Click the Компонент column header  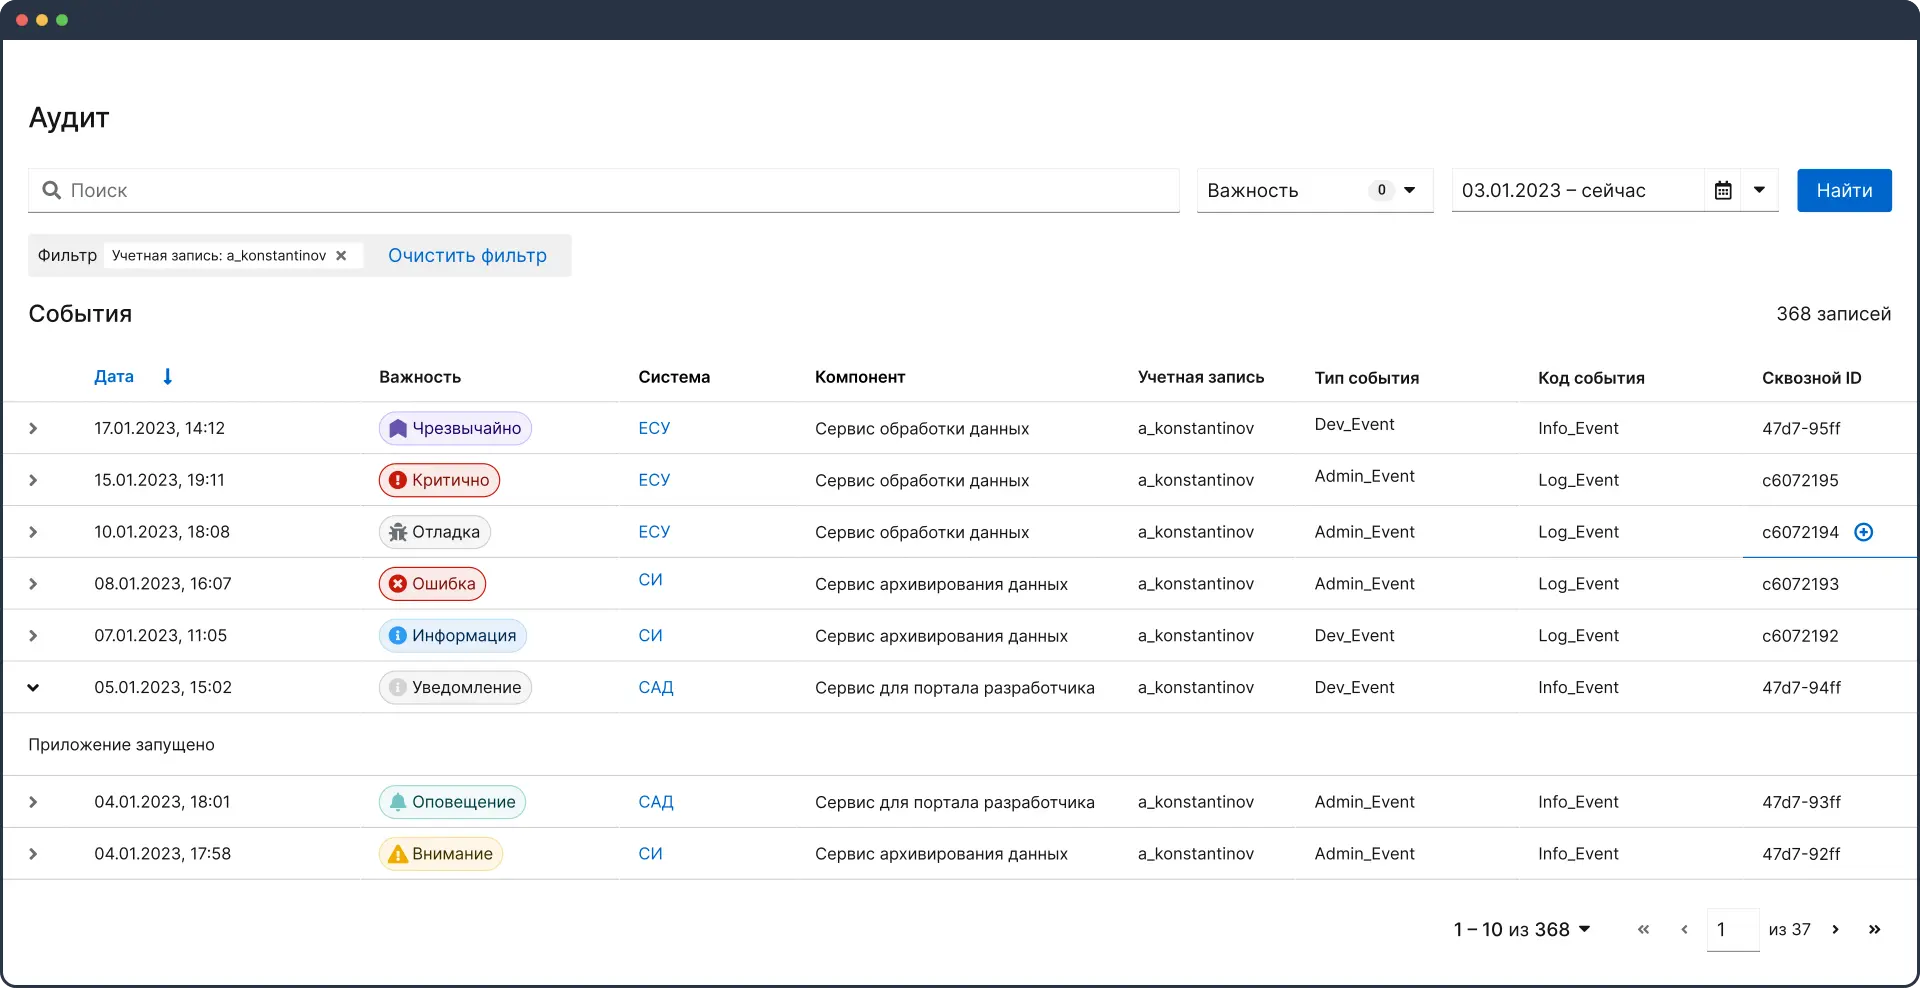pos(860,377)
